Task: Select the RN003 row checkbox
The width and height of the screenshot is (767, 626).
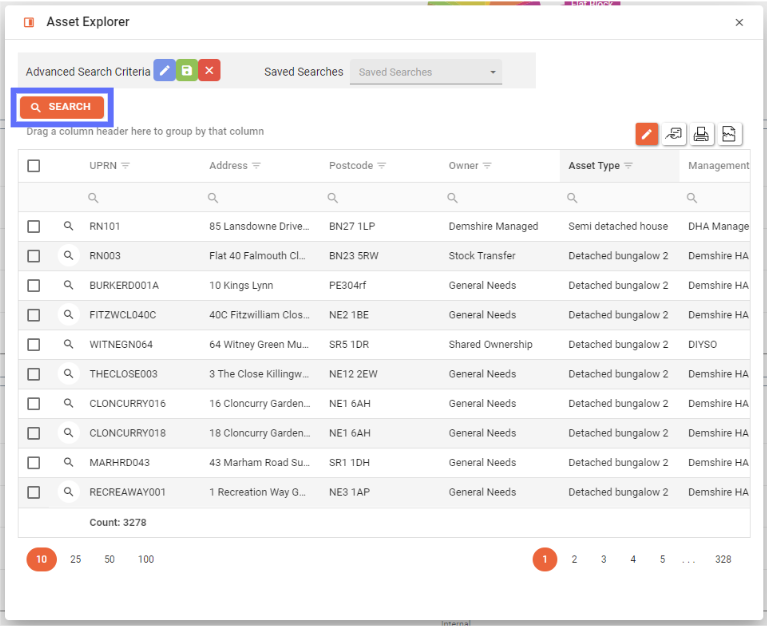Action: coord(34,256)
